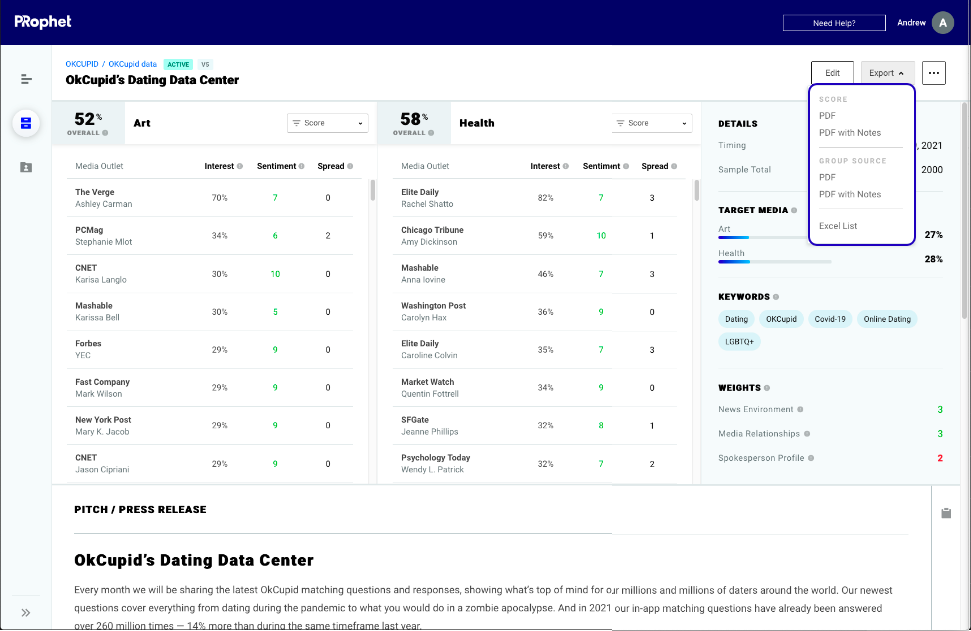971x631 pixels.
Task: Open Andrew's avatar profile icon
Action: 943,23
